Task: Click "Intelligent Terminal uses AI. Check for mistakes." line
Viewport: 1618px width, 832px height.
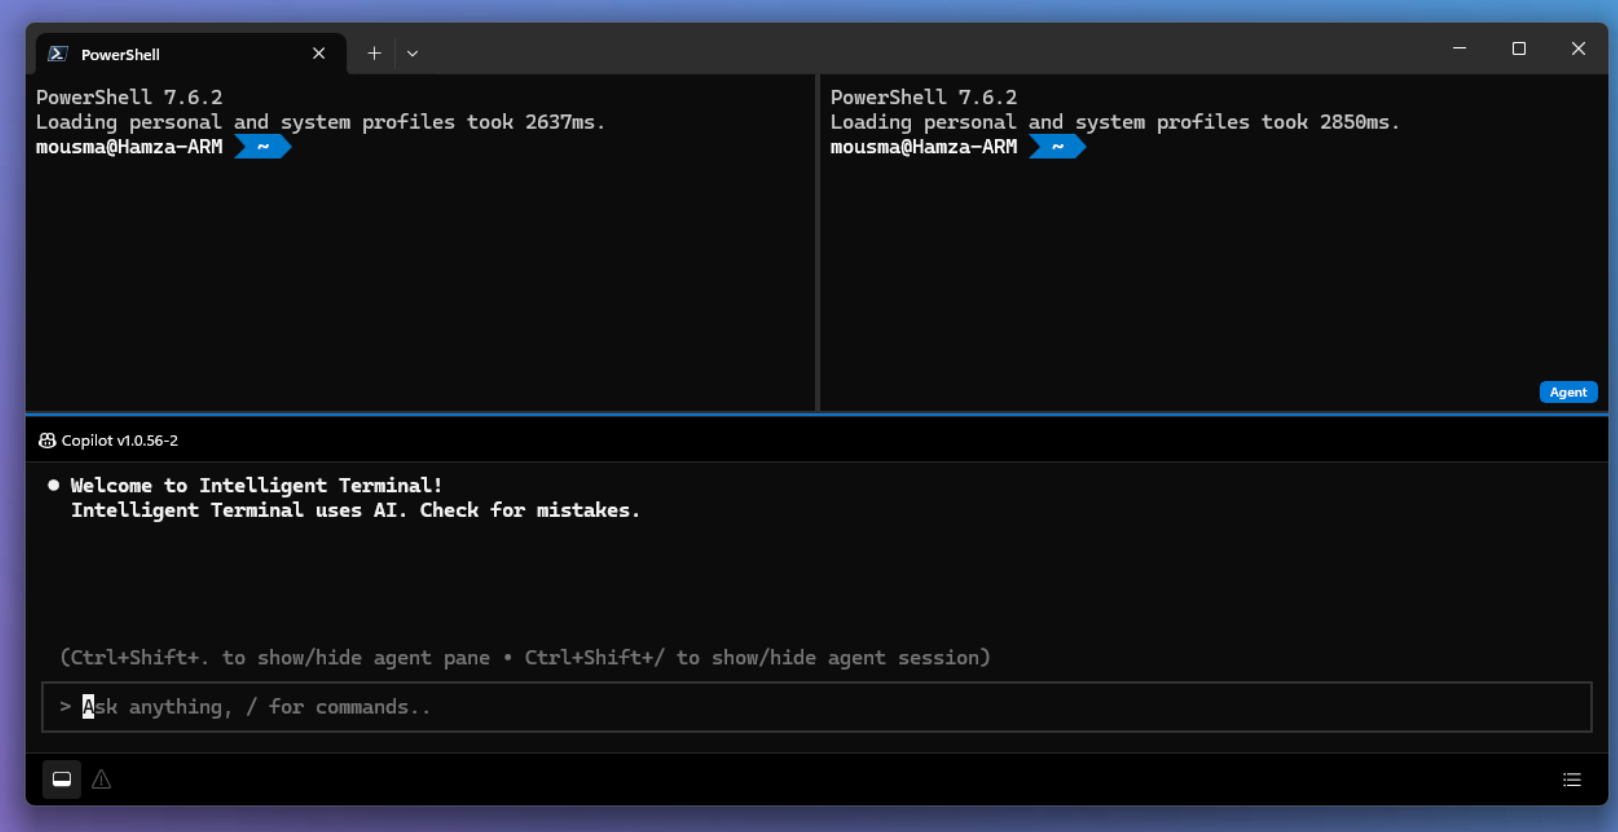Action: [x=355, y=510]
